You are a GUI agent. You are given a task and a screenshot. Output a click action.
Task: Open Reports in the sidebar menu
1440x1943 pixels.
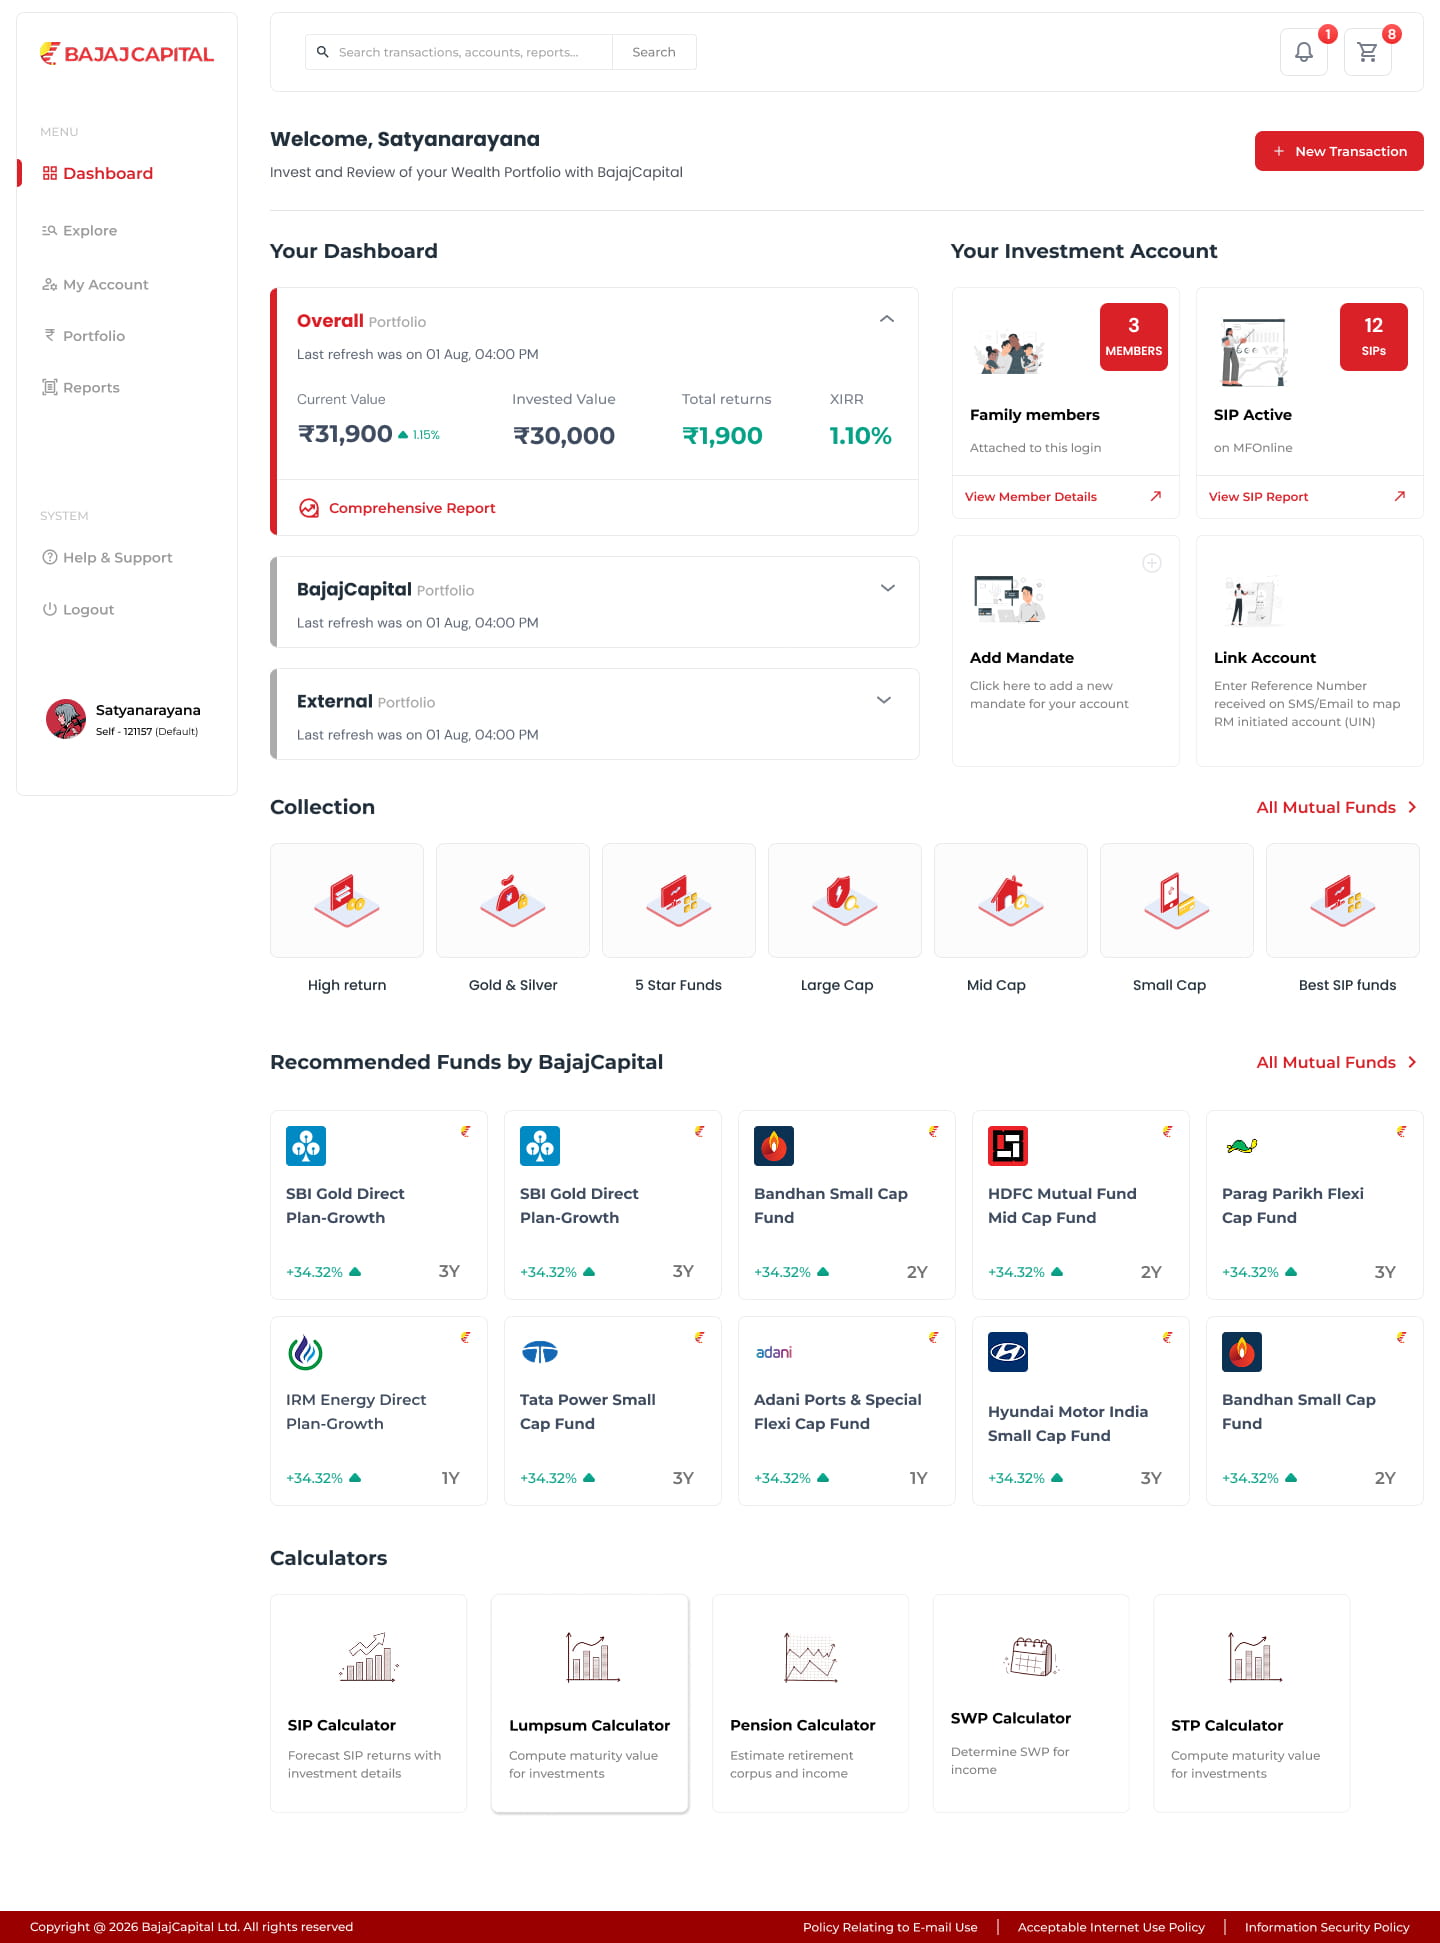[81, 387]
